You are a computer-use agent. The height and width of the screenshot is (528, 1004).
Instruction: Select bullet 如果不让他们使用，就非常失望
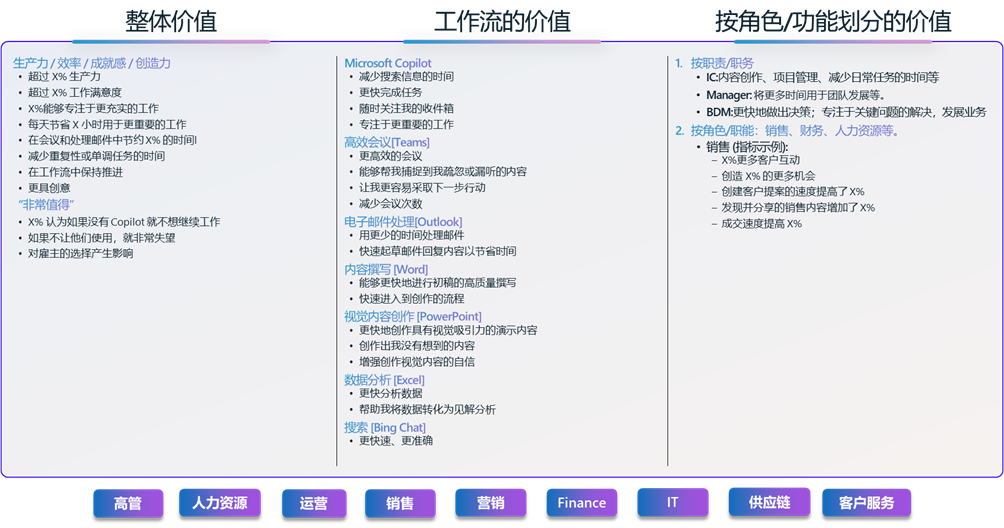pyautogui.click(x=101, y=238)
